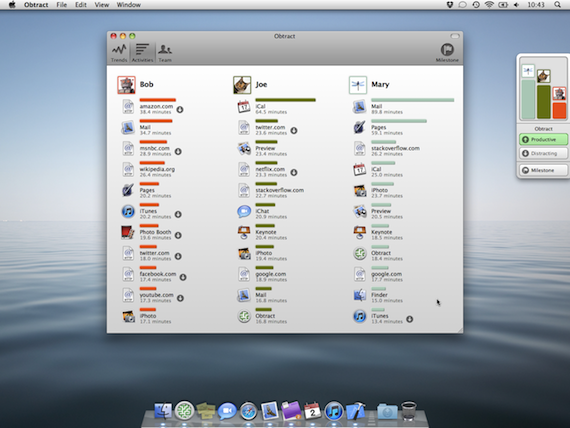Click the iPhoto icon in Bob's list
Viewport: 570px width, 428px height.
click(128, 316)
